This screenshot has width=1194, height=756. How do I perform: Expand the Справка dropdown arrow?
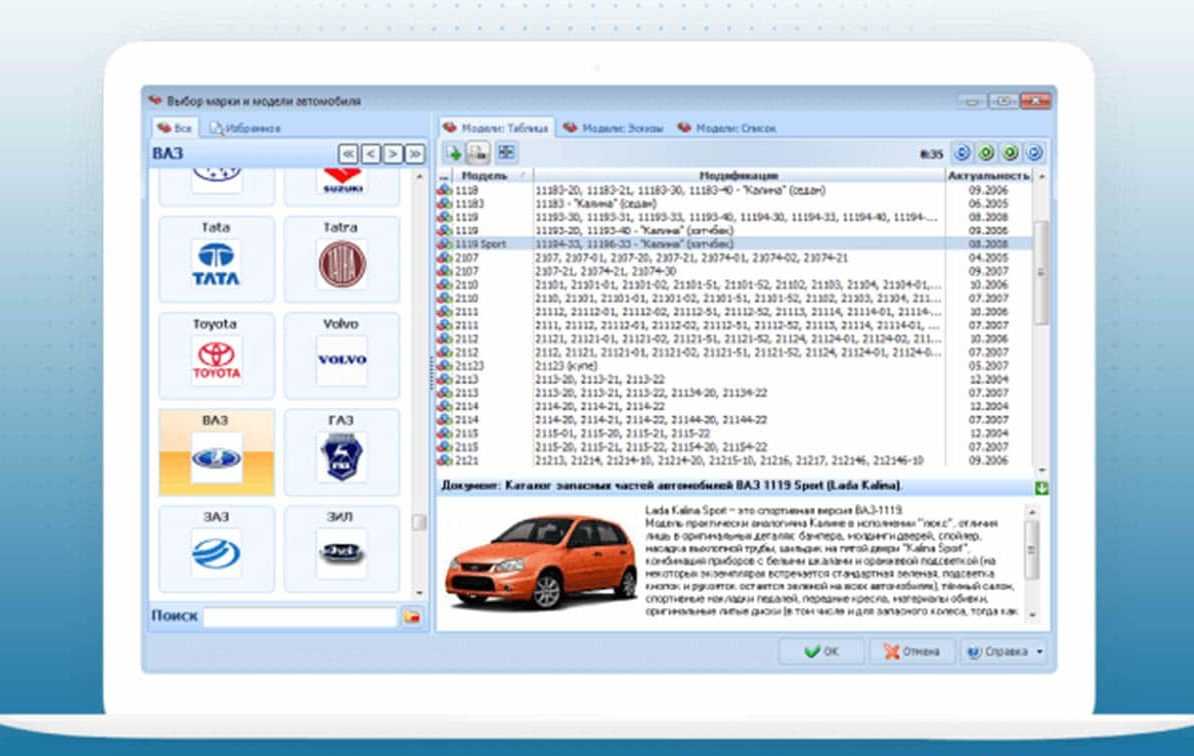(x=1040, y=652)
